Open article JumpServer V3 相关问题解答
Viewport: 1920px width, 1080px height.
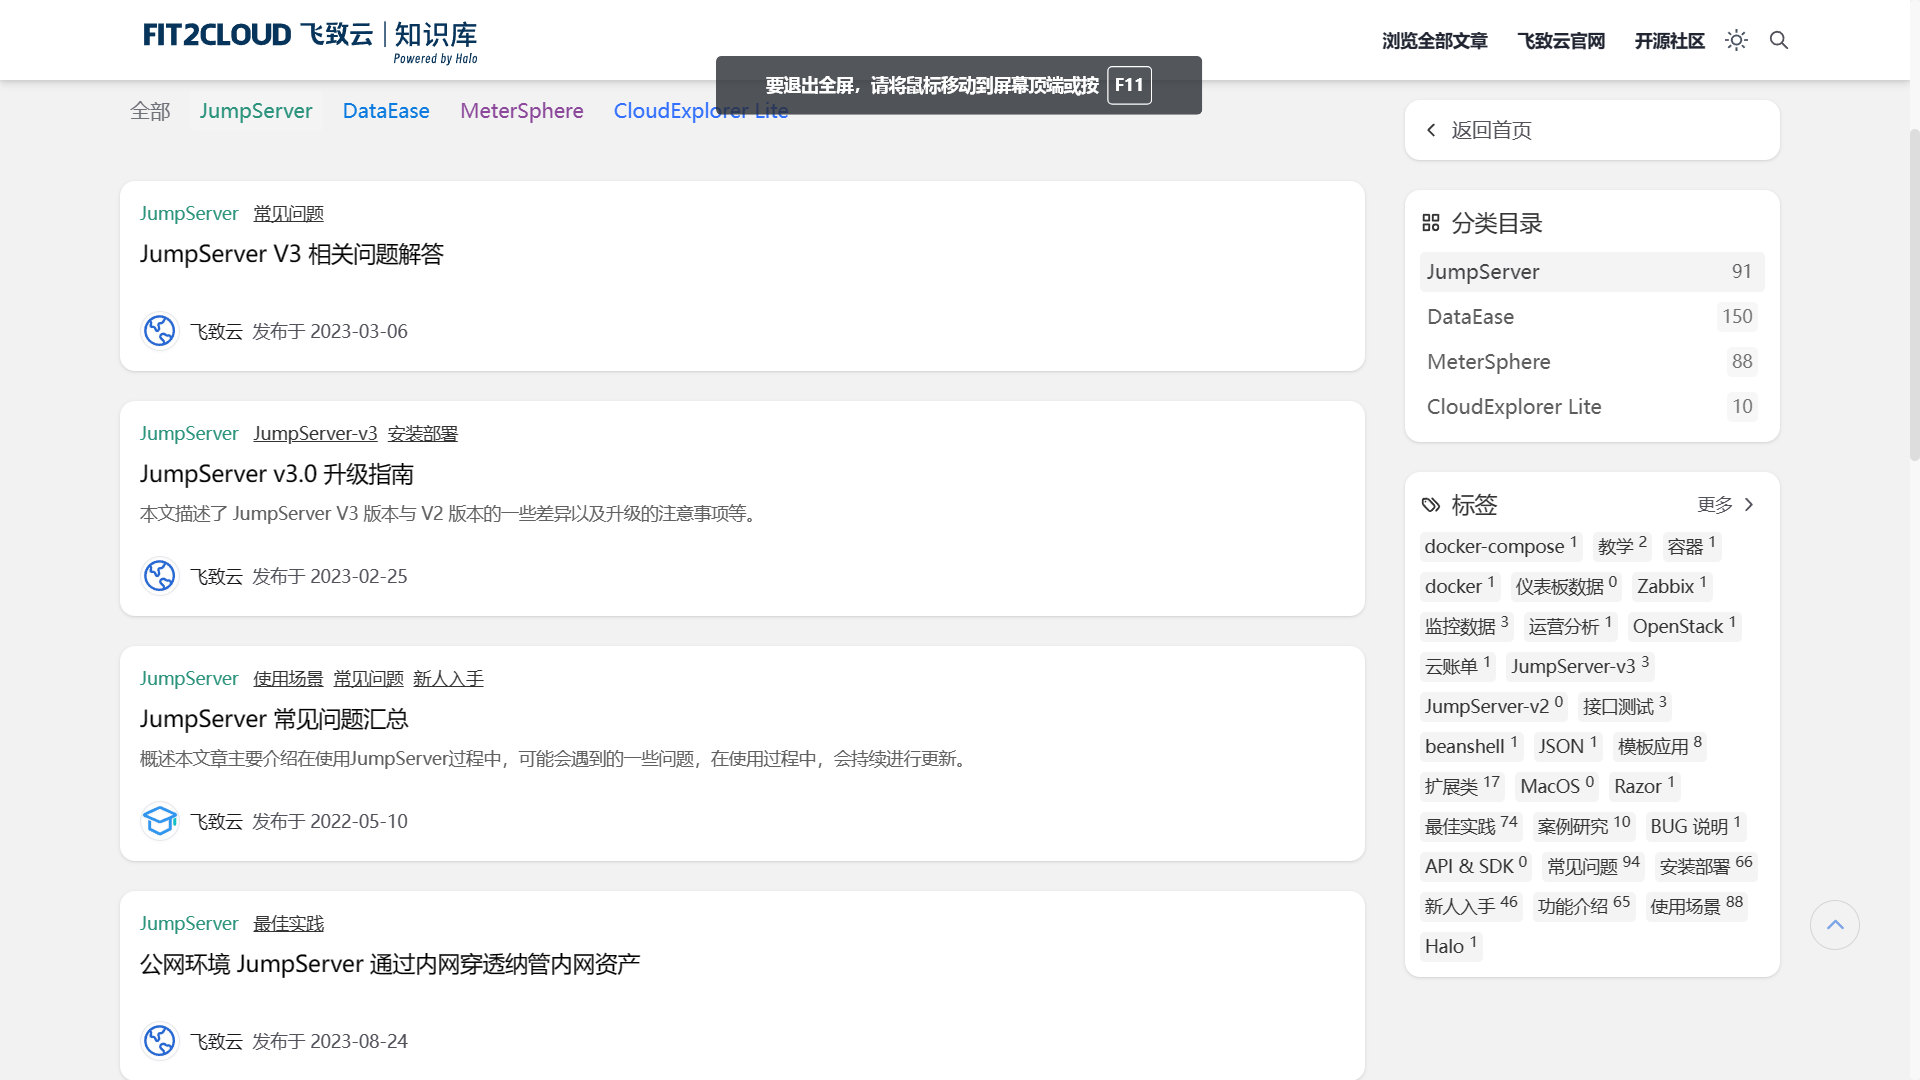pyautogui.click(x=292, y=254)
